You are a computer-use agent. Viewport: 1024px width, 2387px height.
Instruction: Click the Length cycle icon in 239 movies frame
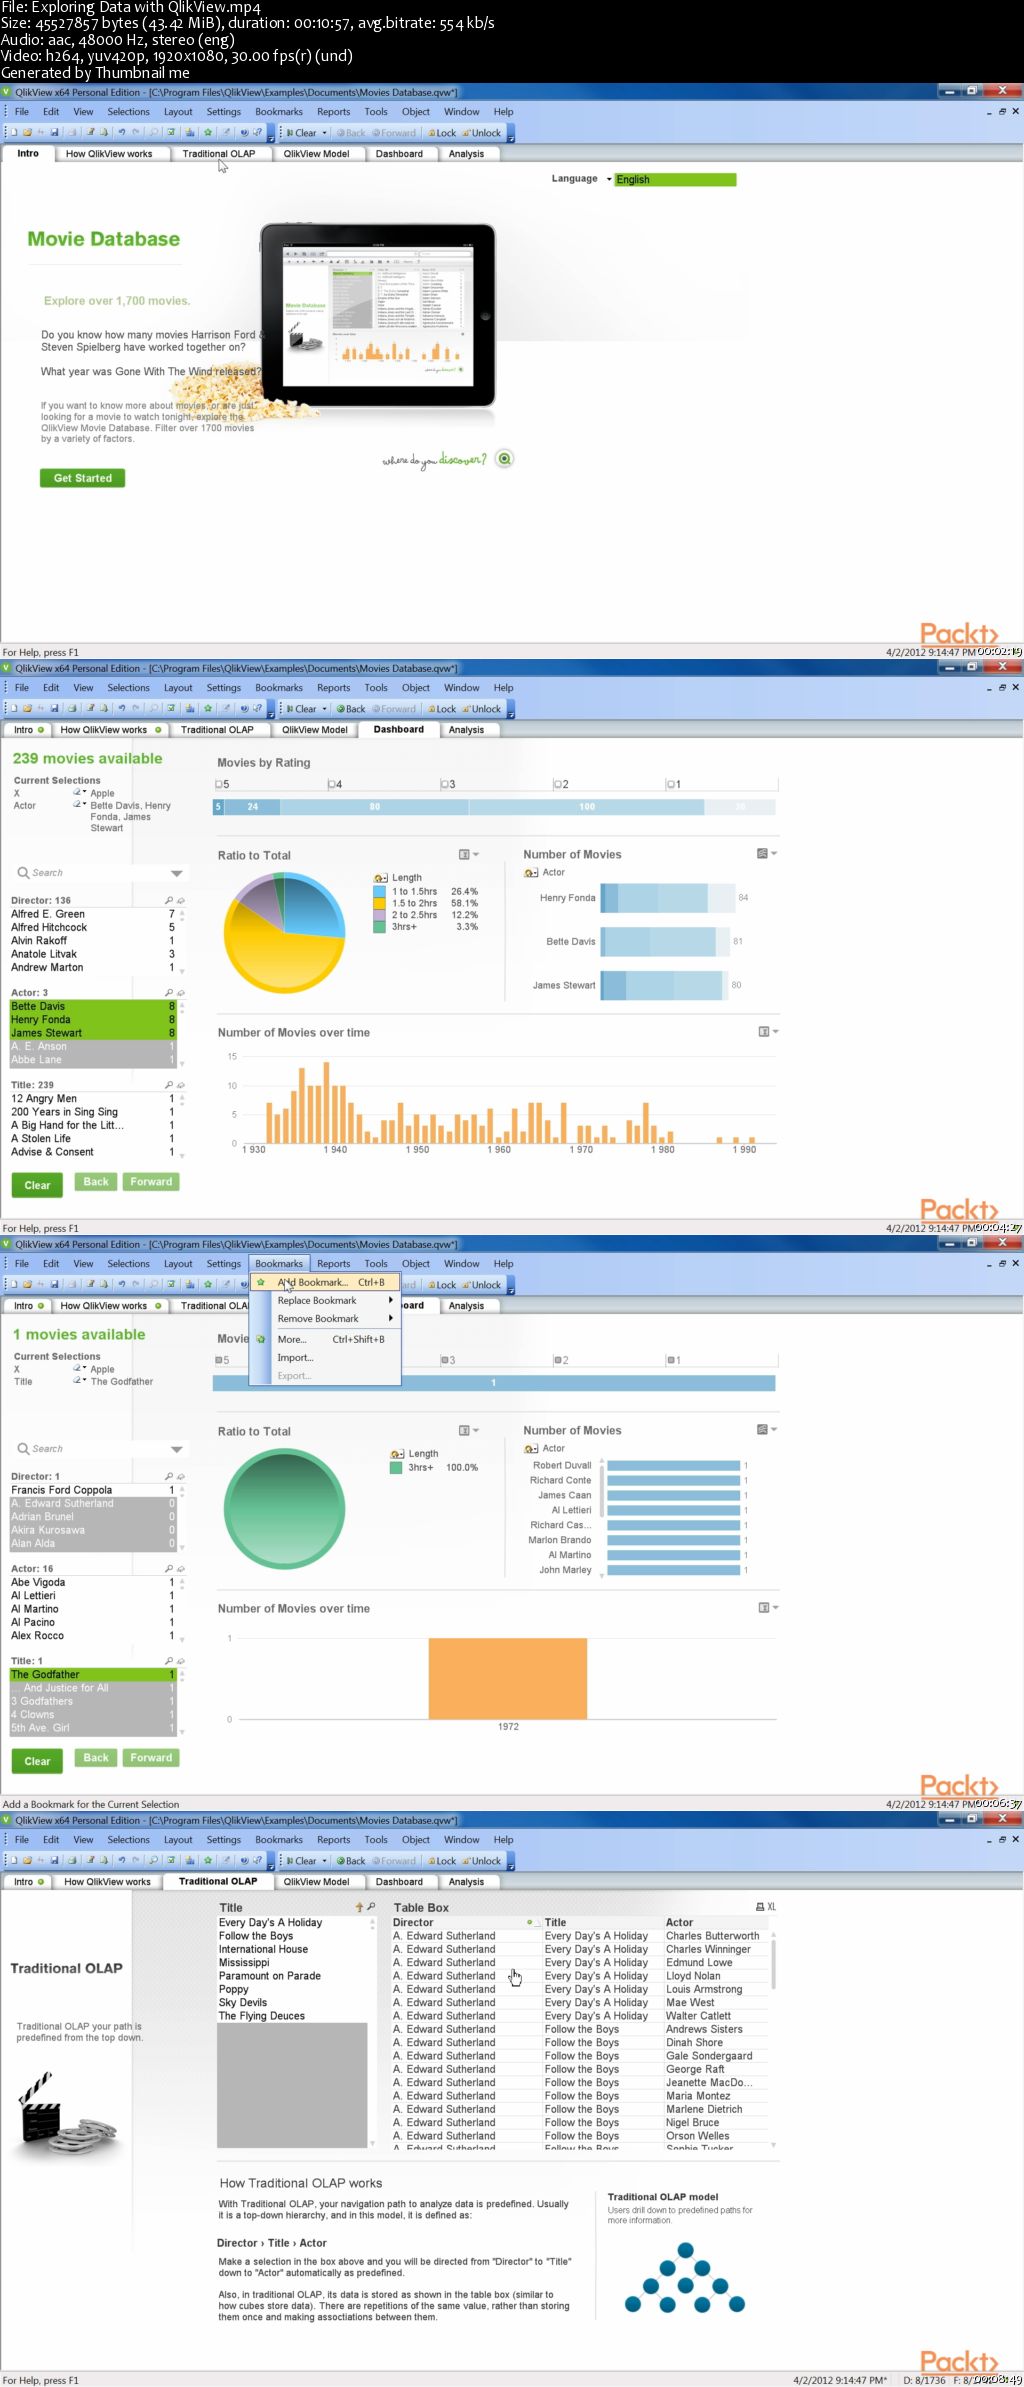point(381,877)
